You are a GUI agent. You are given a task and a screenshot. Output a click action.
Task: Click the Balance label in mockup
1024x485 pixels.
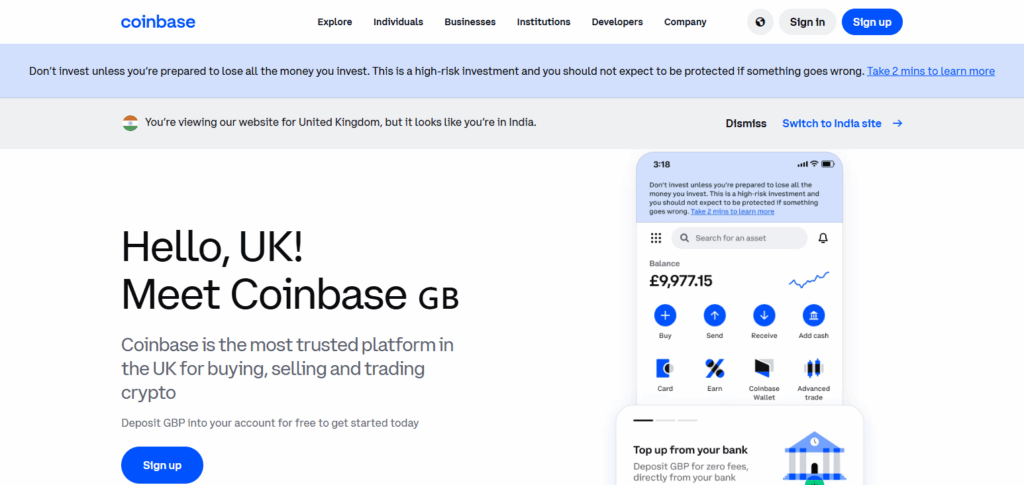[x=664, y=264]
